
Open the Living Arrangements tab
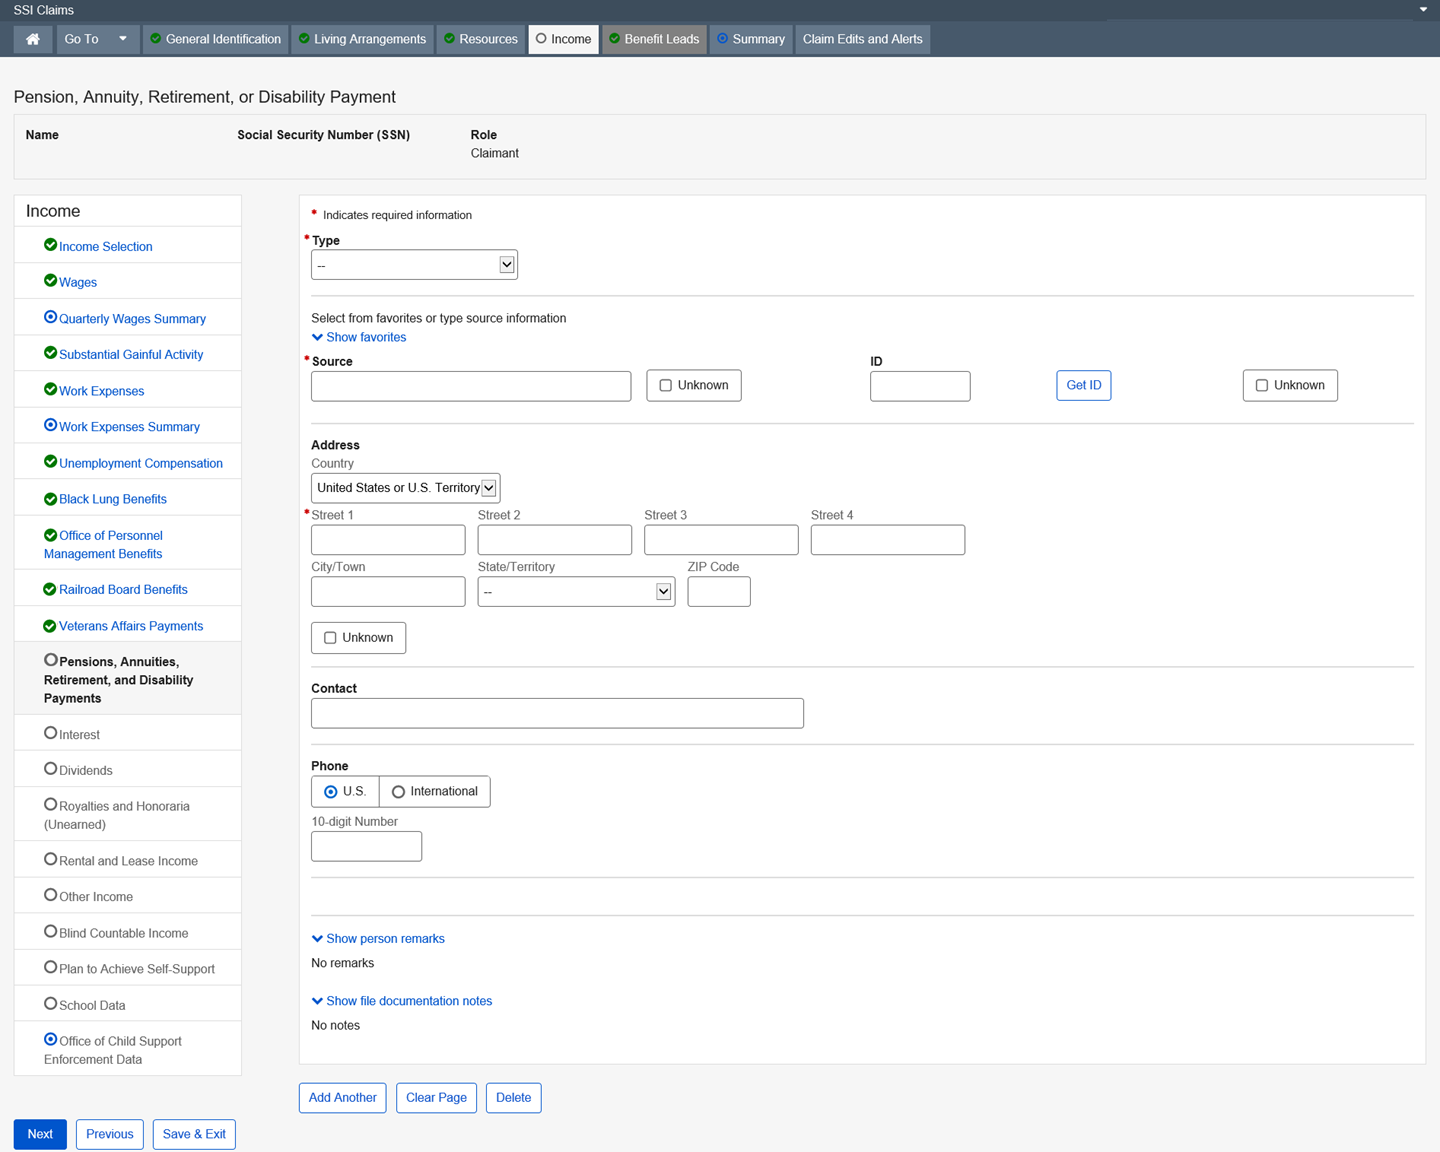click(362, 39)
